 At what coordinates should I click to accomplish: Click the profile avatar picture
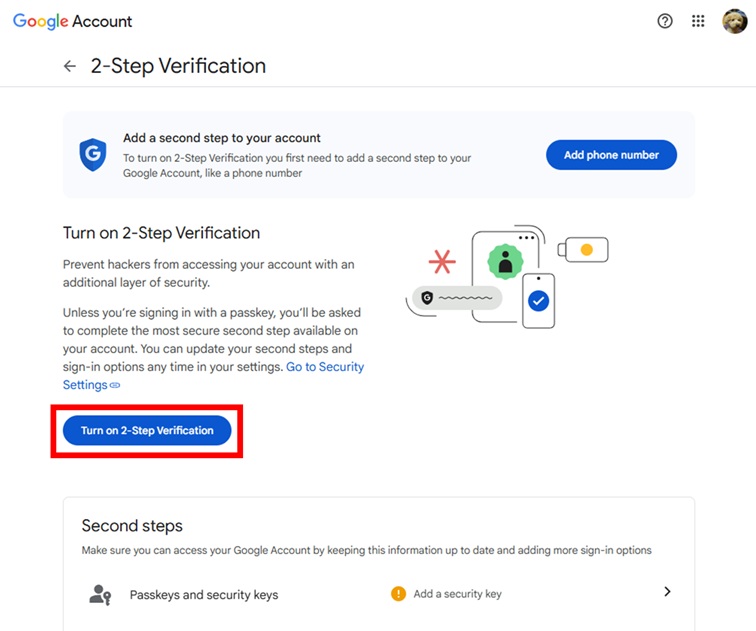[735, 21]
